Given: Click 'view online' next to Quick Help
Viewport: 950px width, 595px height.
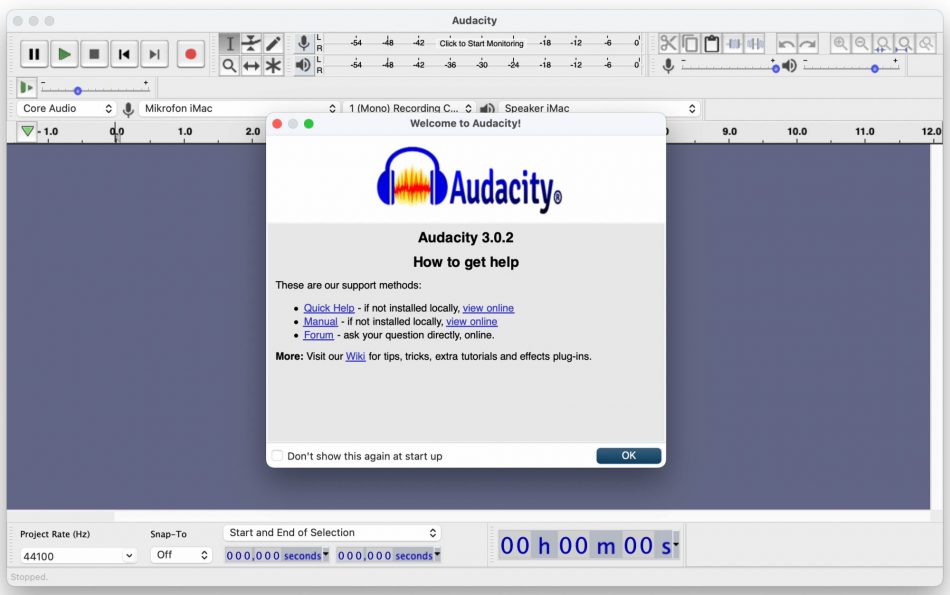Looking at the screenshot, I should (x=488, y=308).
